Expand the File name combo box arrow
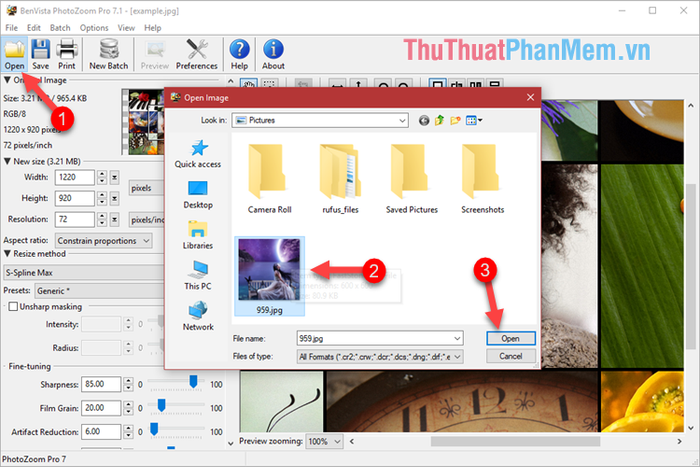Image resolution: width=700 pixels, height=467 pixels. coord(457,338)
